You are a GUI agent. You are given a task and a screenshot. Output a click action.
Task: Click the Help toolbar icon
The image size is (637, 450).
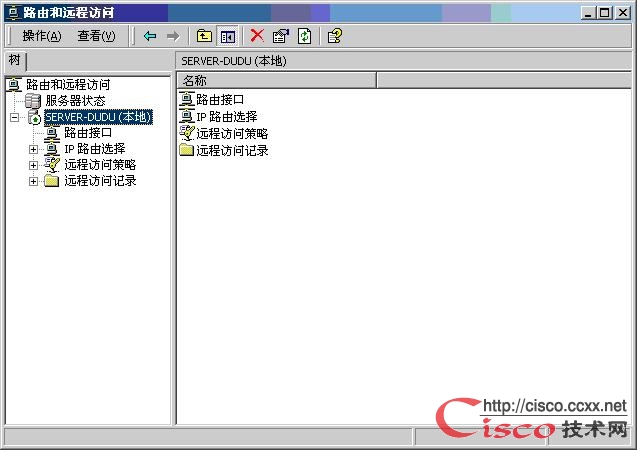click(335, 36)
